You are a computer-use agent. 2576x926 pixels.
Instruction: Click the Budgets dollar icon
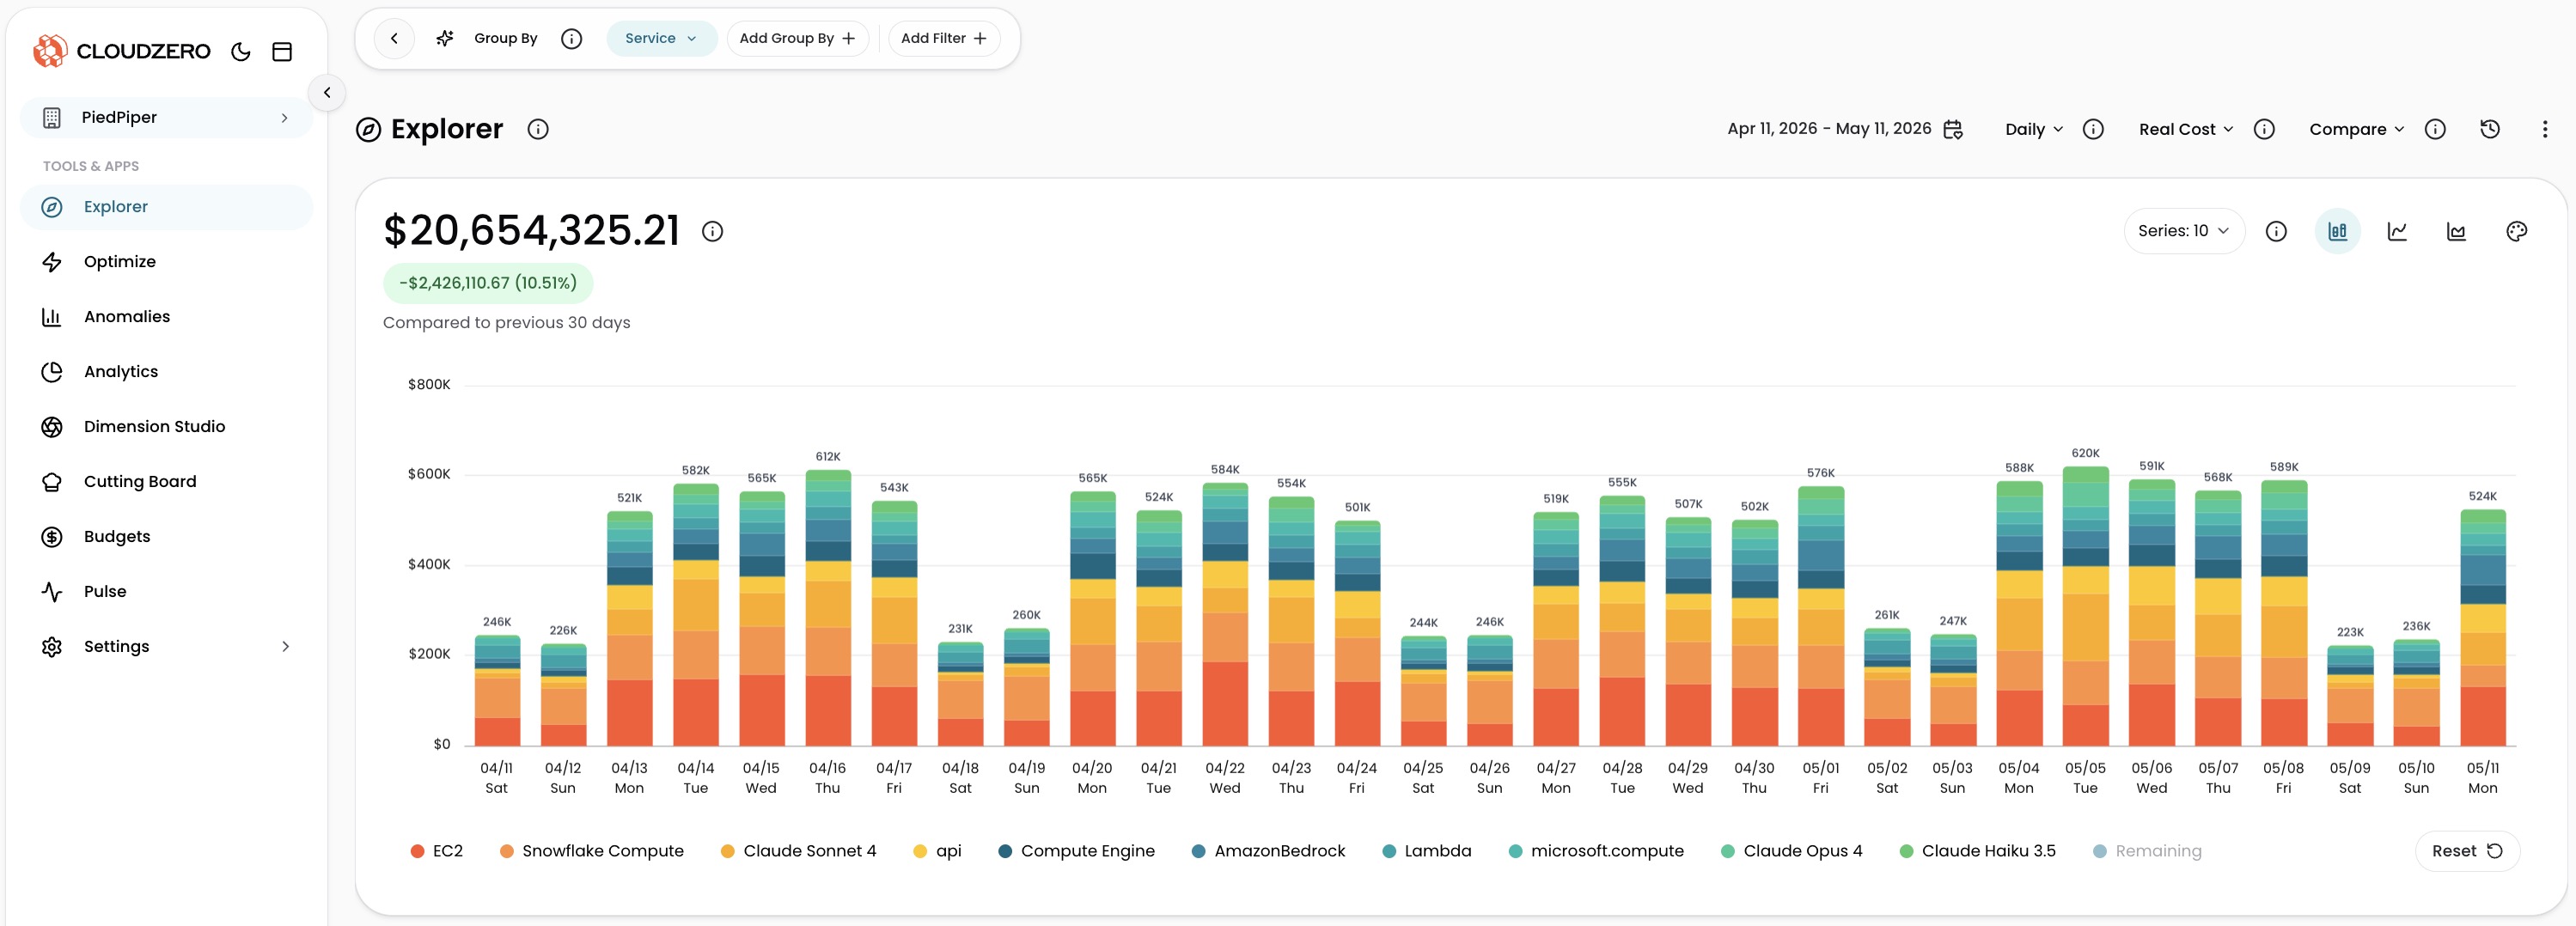(52, 536)
